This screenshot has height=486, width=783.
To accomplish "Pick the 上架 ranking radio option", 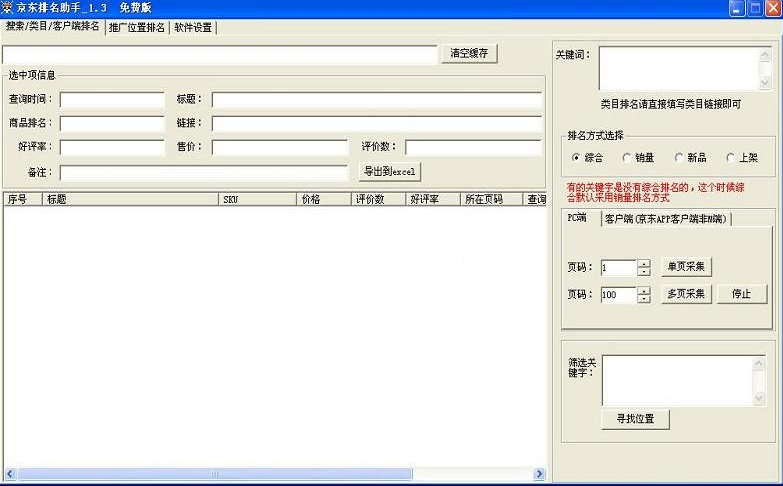I will [x=731, y=157].
